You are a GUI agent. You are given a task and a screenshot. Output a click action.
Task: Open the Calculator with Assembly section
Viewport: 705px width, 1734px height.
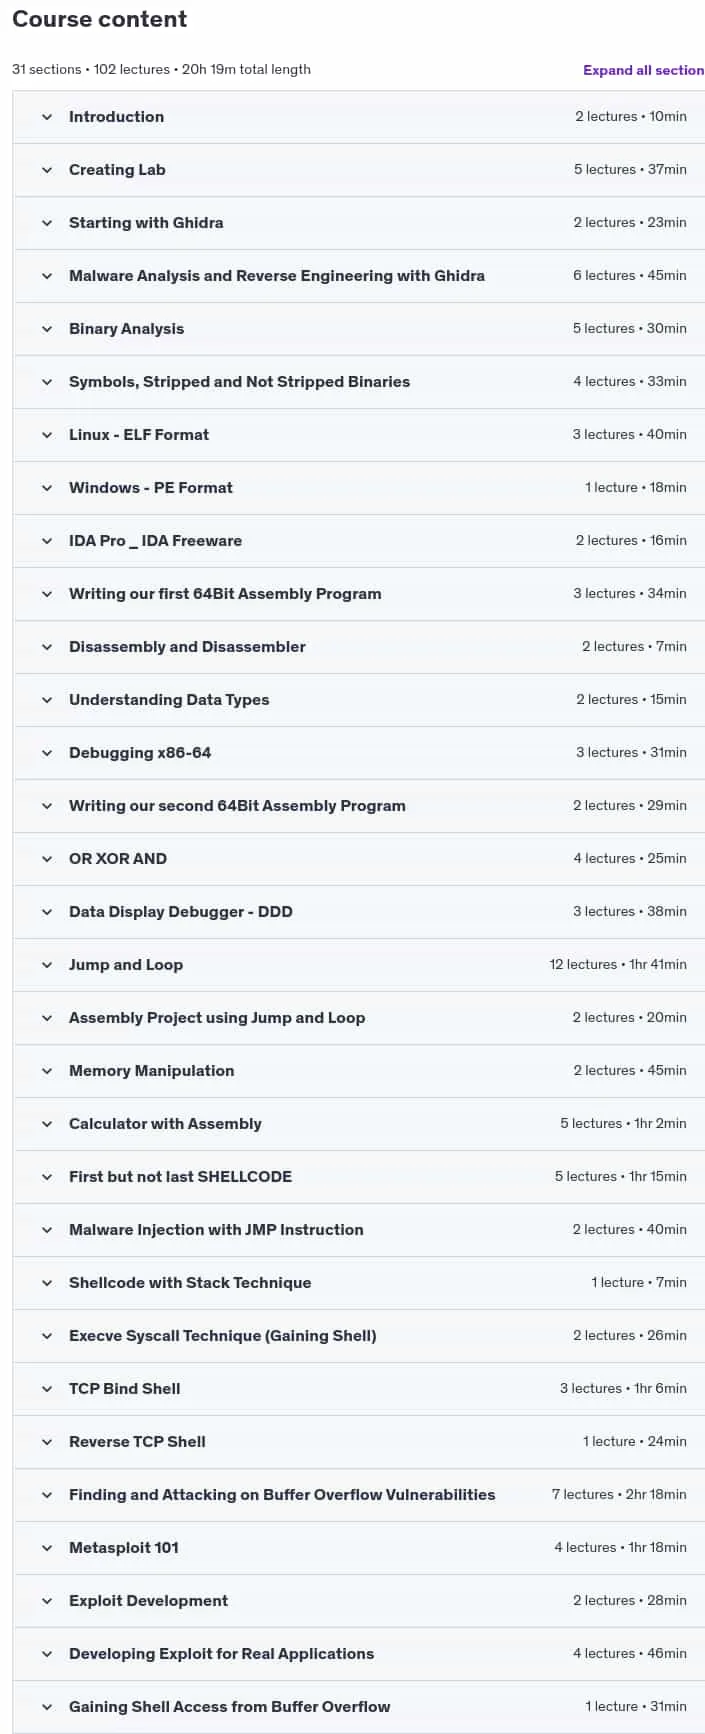(x=358, y=1124)
